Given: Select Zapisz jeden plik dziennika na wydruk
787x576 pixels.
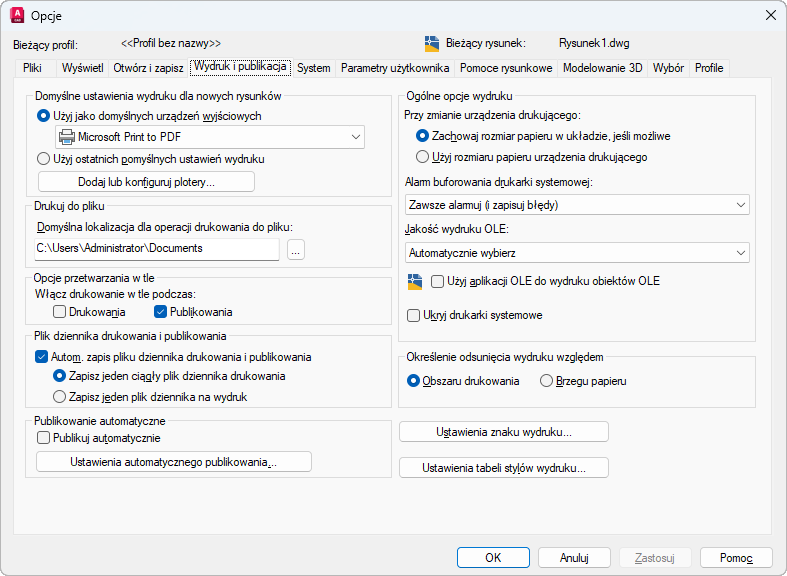Looking at the screenshot, I should tap(60, 397).
